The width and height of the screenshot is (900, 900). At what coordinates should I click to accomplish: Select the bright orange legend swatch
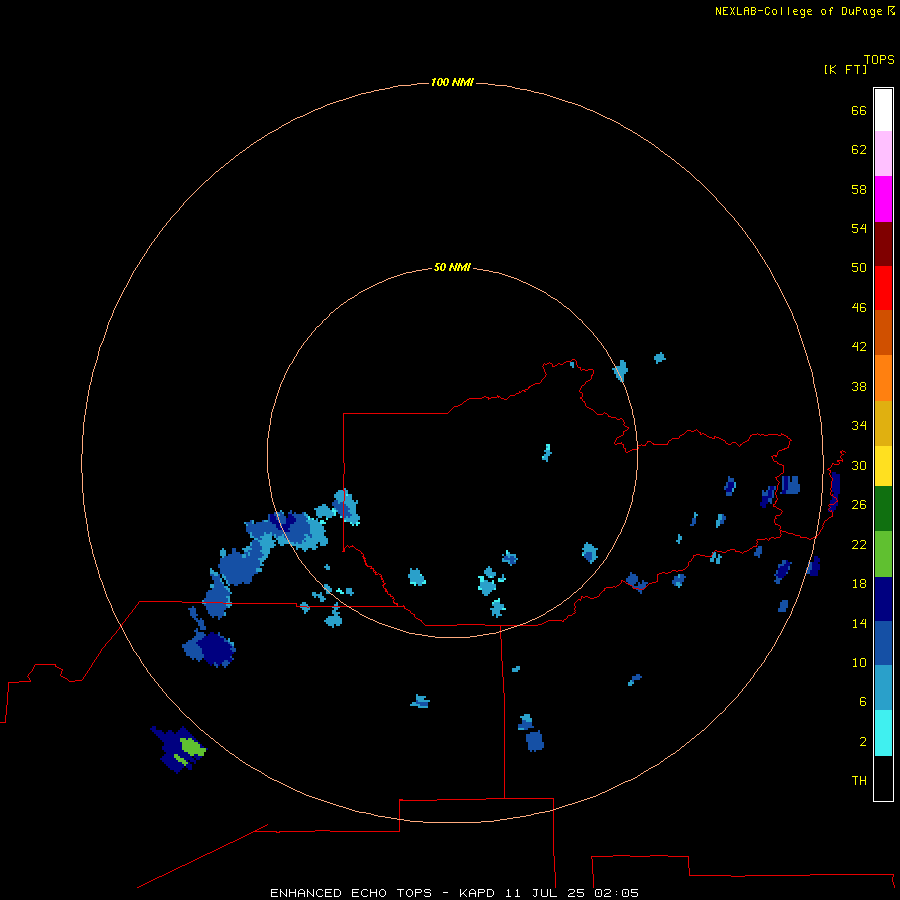(883, 378)
